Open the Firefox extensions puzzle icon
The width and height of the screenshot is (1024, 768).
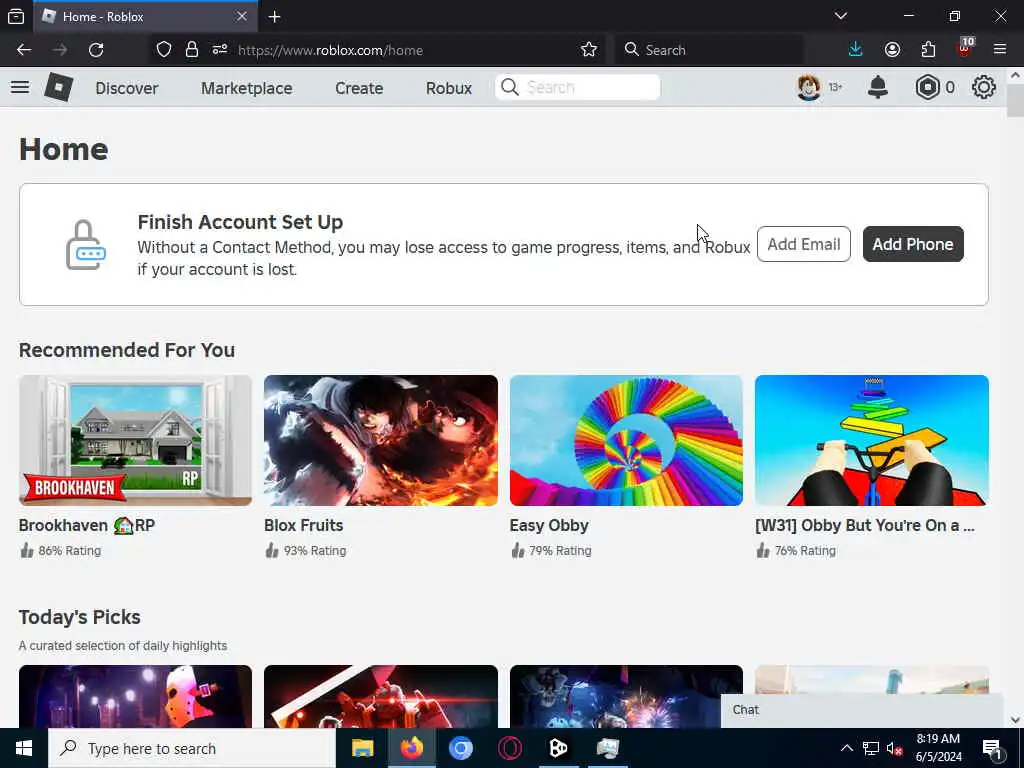click(x=928, y=50)
